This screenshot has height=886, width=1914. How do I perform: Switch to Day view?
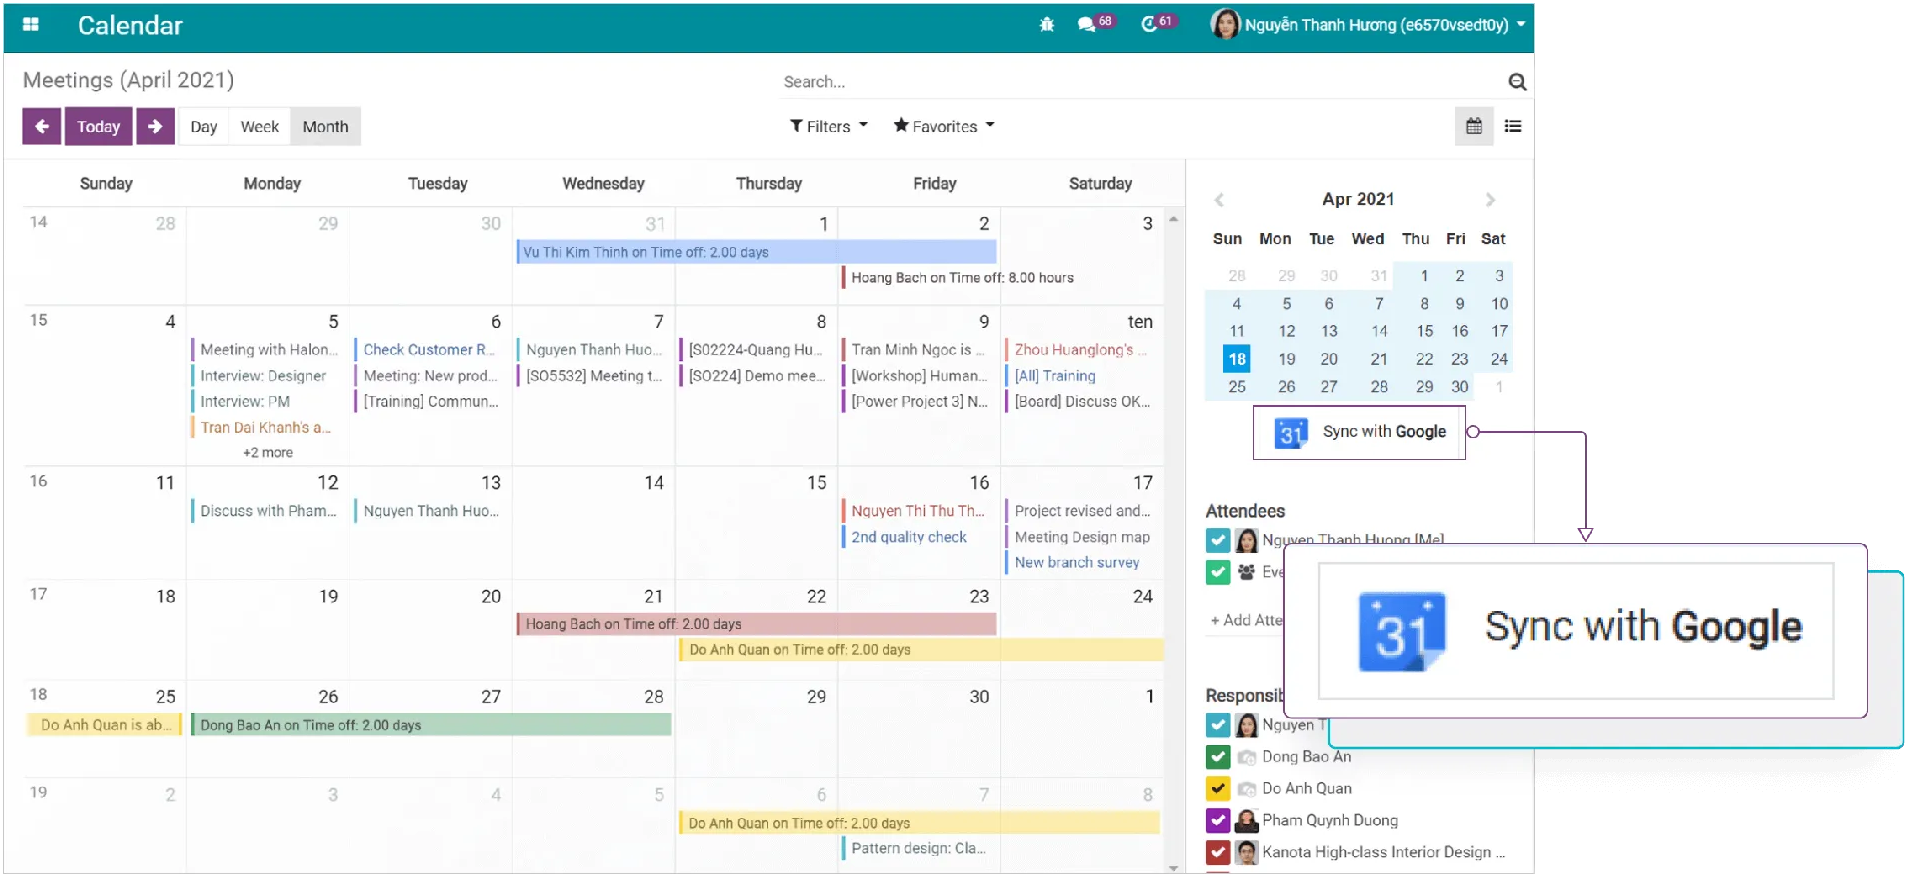point(204,127)
